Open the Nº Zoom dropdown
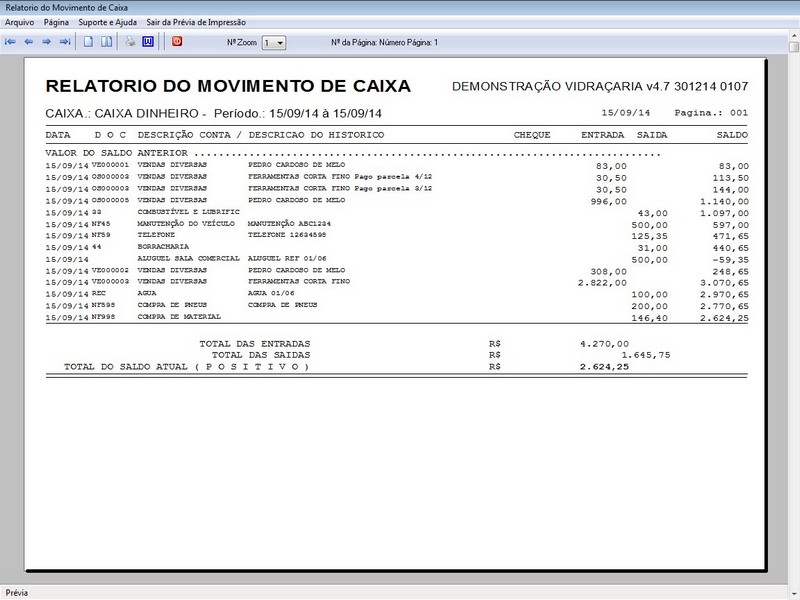This screenshot has height=600, width=800. pyautogui.click(x=279, y=43)
